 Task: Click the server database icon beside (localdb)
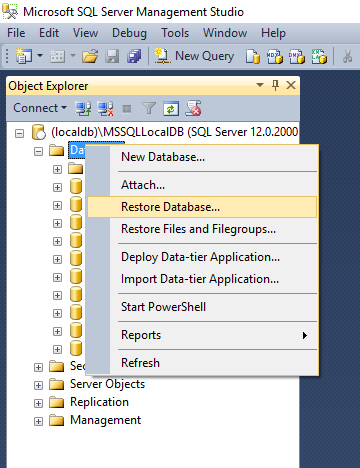39,132
